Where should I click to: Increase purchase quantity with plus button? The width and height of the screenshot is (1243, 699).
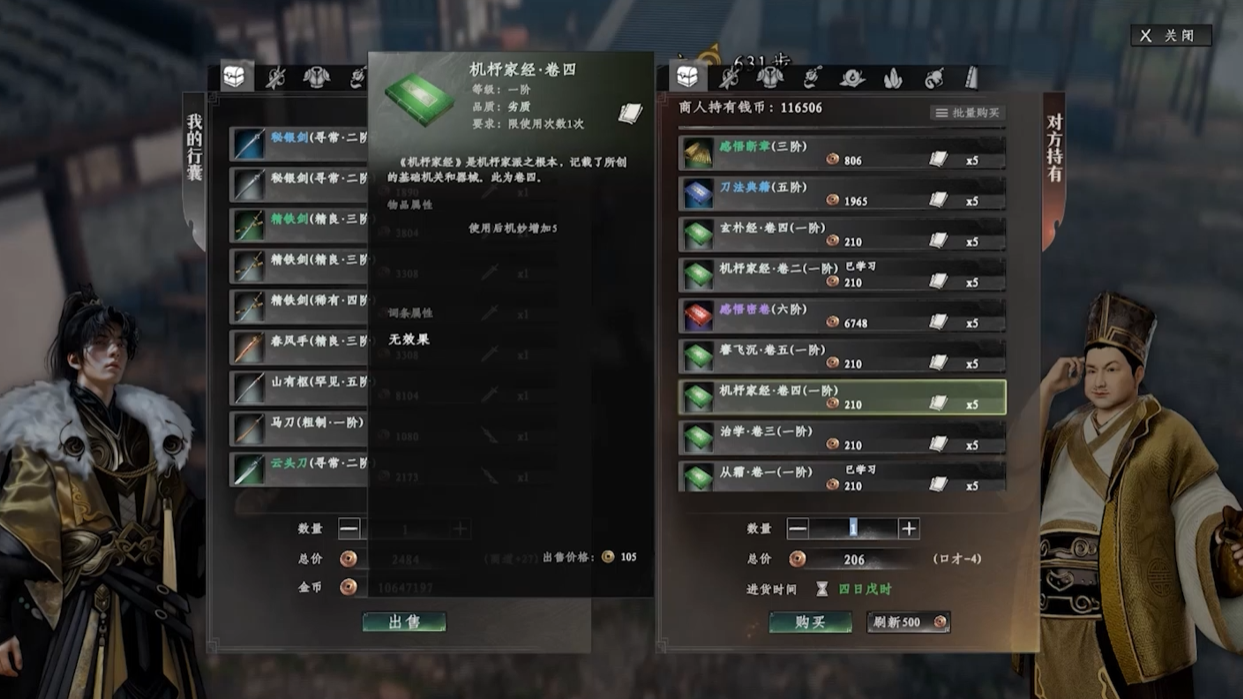908,528
